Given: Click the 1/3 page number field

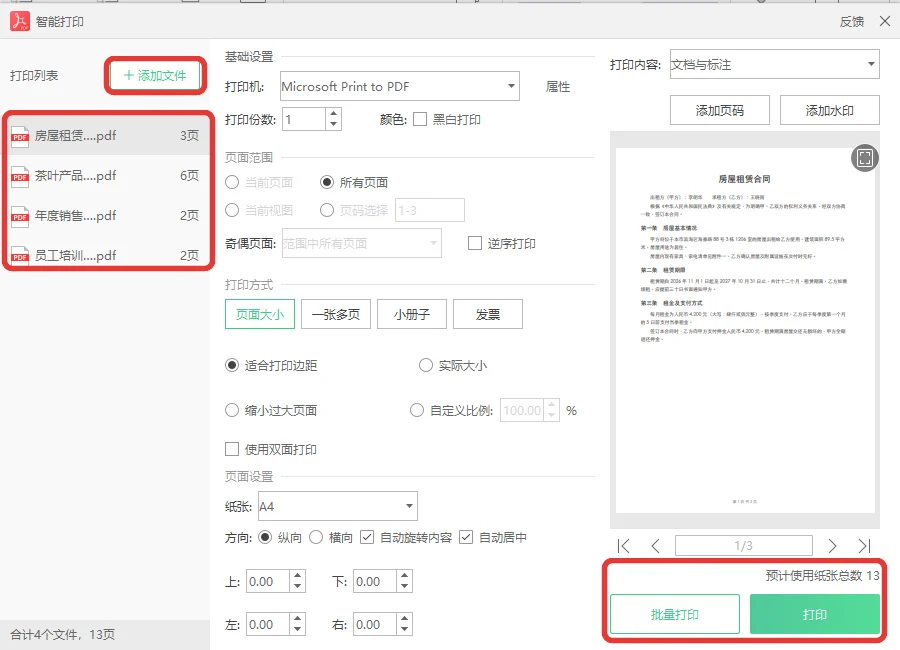Looking at the screenshot, I should click(x=744, y=545).
